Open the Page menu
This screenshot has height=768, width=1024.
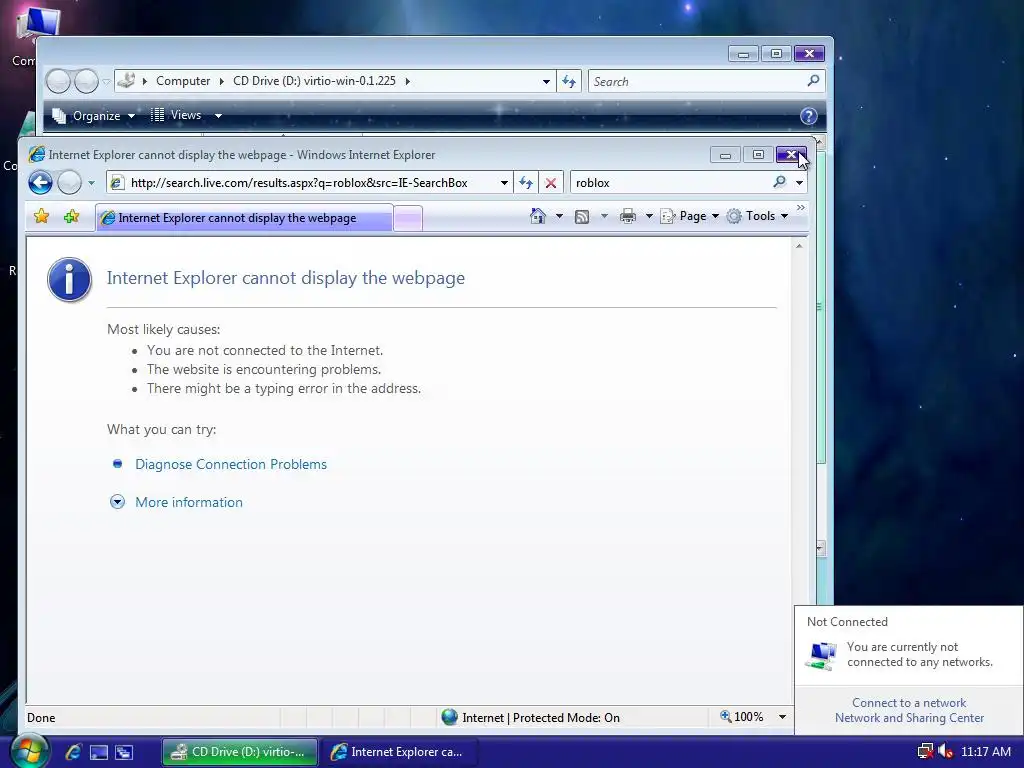pyautogui.click(x=690, y=216)
